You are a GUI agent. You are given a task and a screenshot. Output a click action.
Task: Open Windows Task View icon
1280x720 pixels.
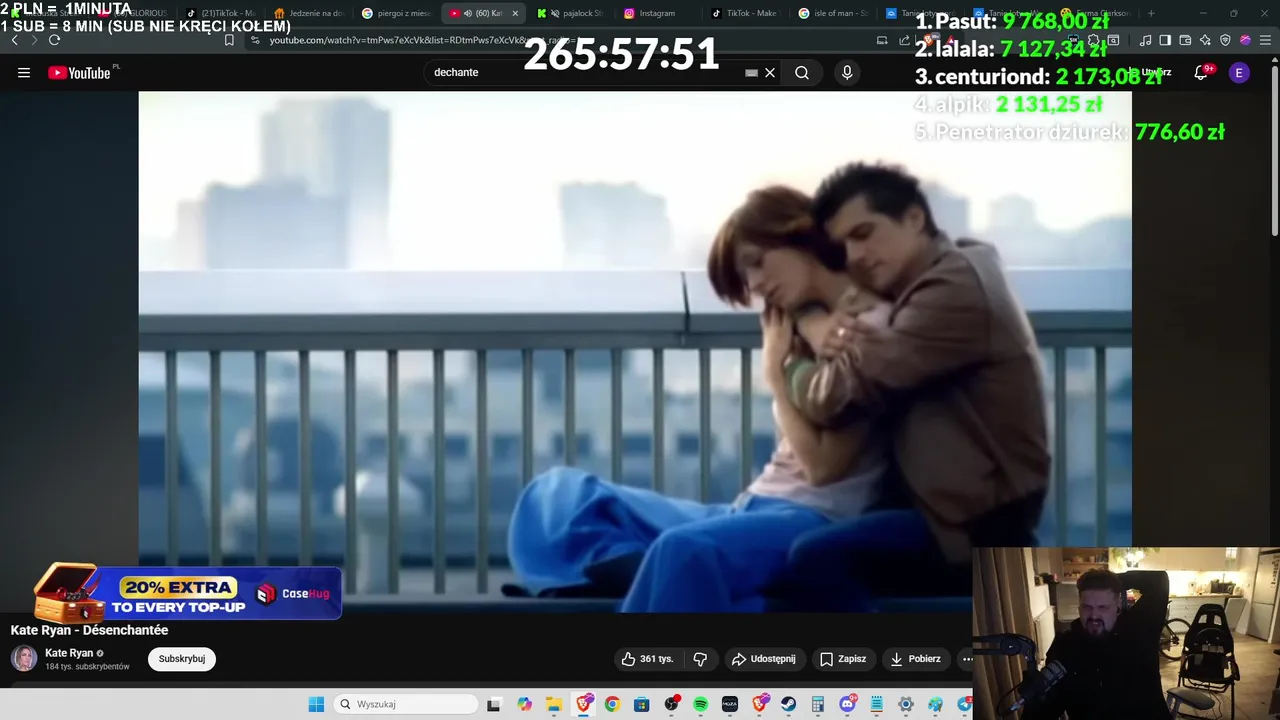point(494,704)
